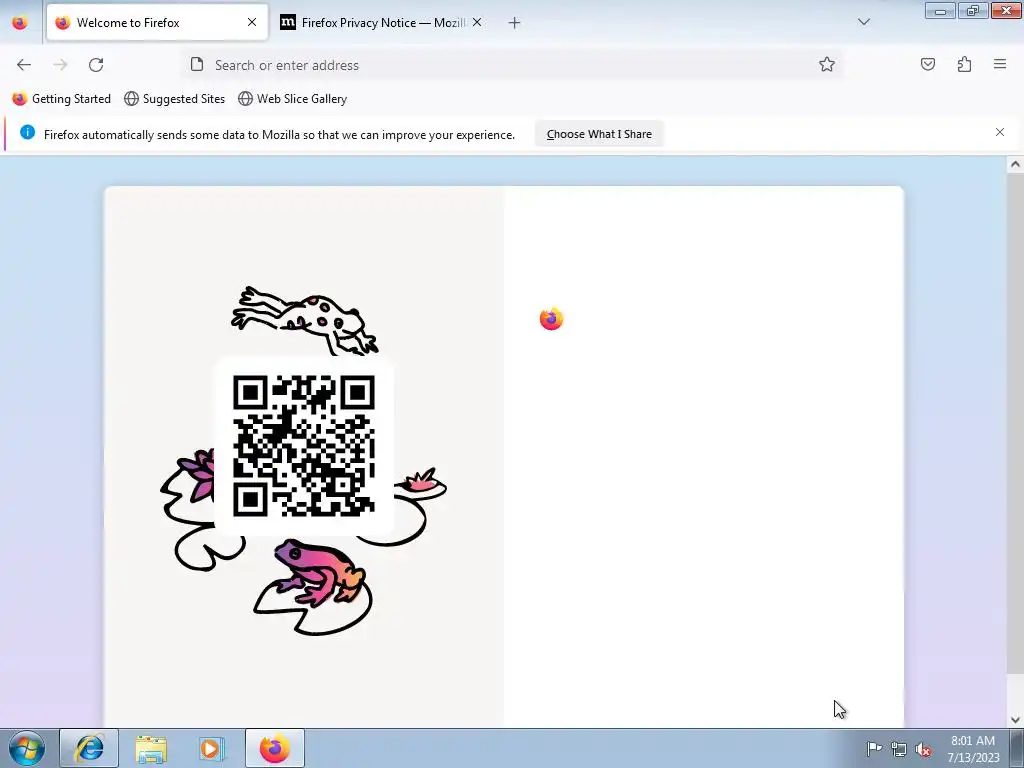Open the Suggested Sites bookmark
The image size is (1024, 768).
pos(174,99)
